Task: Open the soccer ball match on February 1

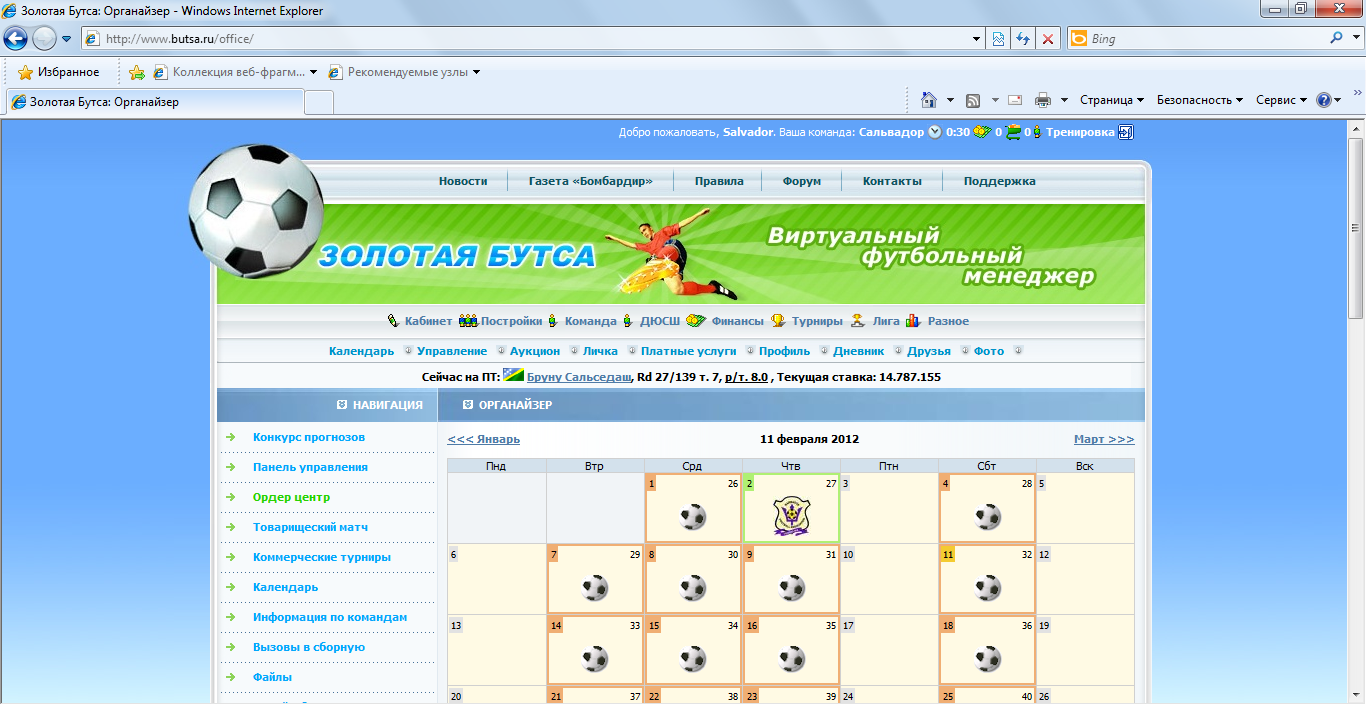Action: pyautogui.click(x=693, y=517)
